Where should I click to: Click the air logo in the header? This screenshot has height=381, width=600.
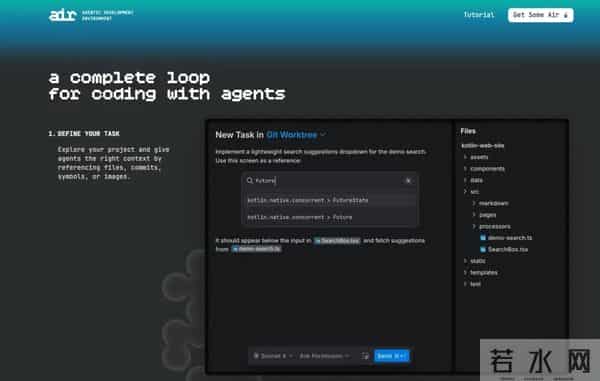point(63,15)
